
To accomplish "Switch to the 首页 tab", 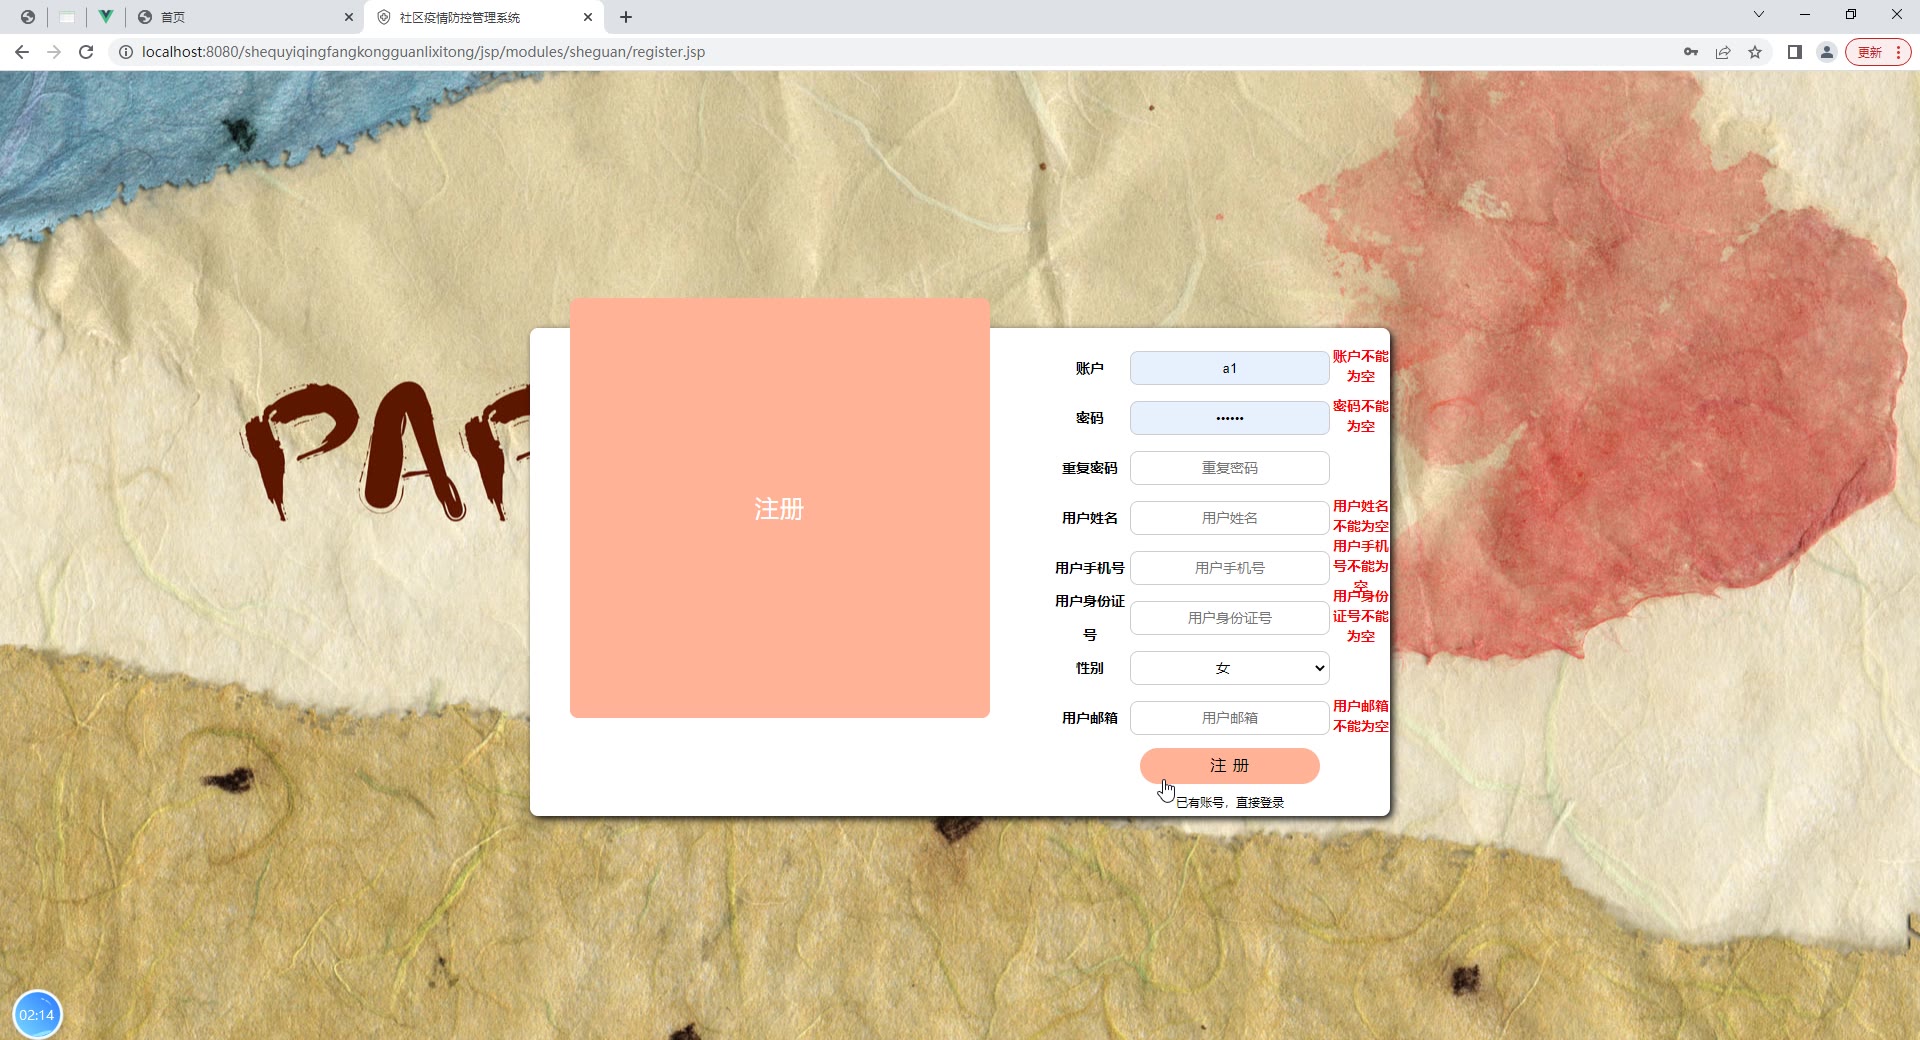I will (245, 17).
